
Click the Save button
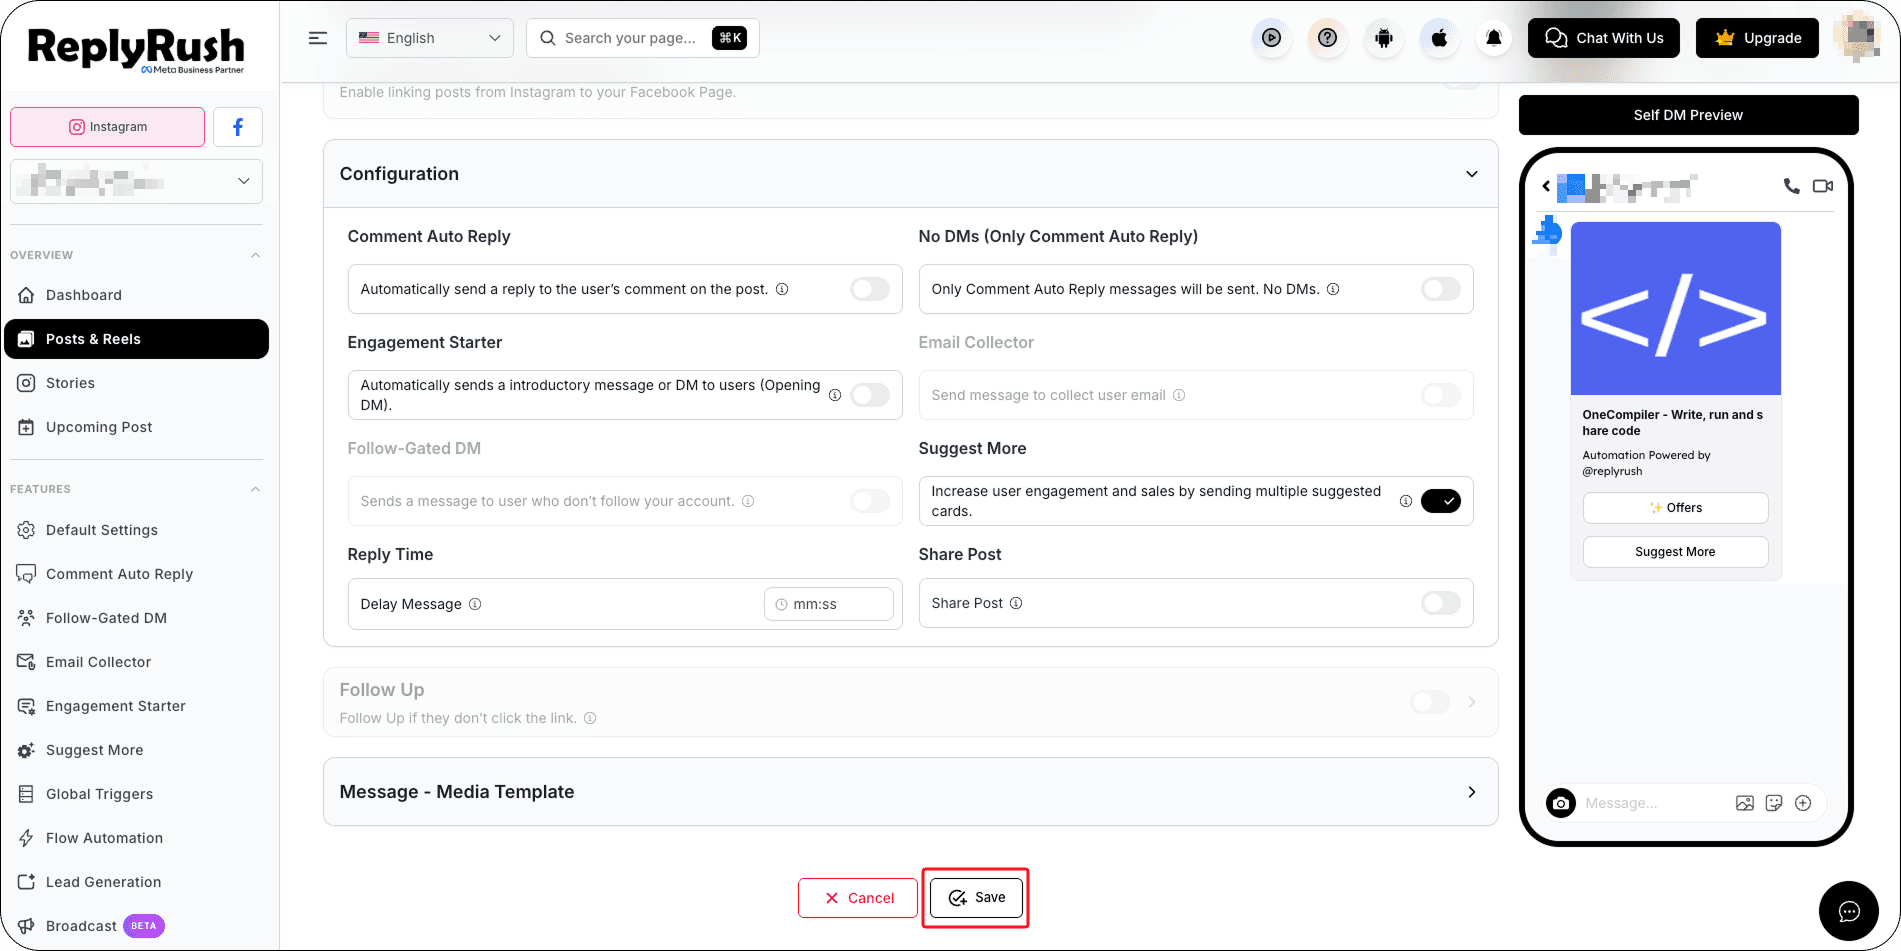(x=976, y=898)
